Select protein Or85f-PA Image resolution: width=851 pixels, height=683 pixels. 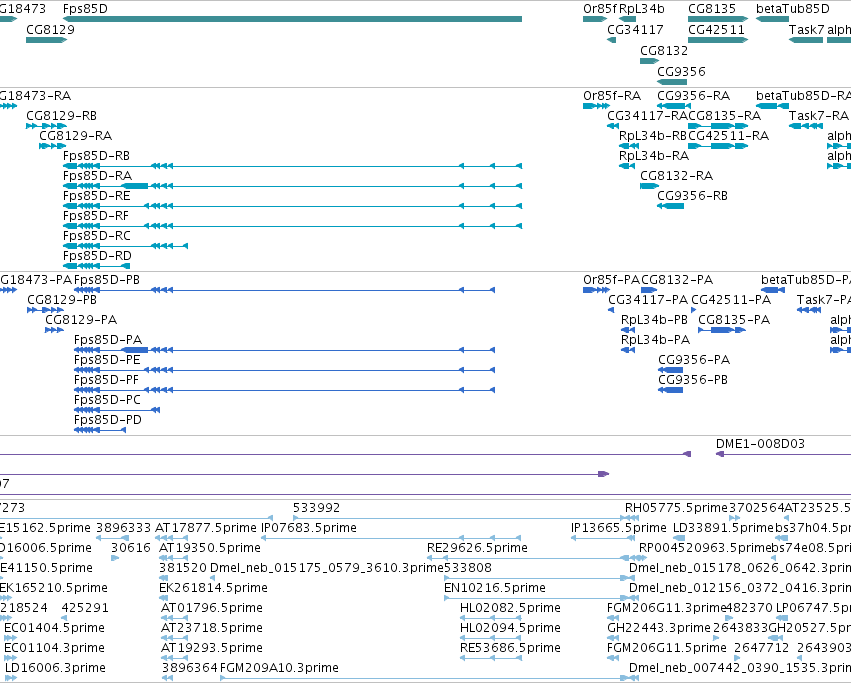coord(611,281)
